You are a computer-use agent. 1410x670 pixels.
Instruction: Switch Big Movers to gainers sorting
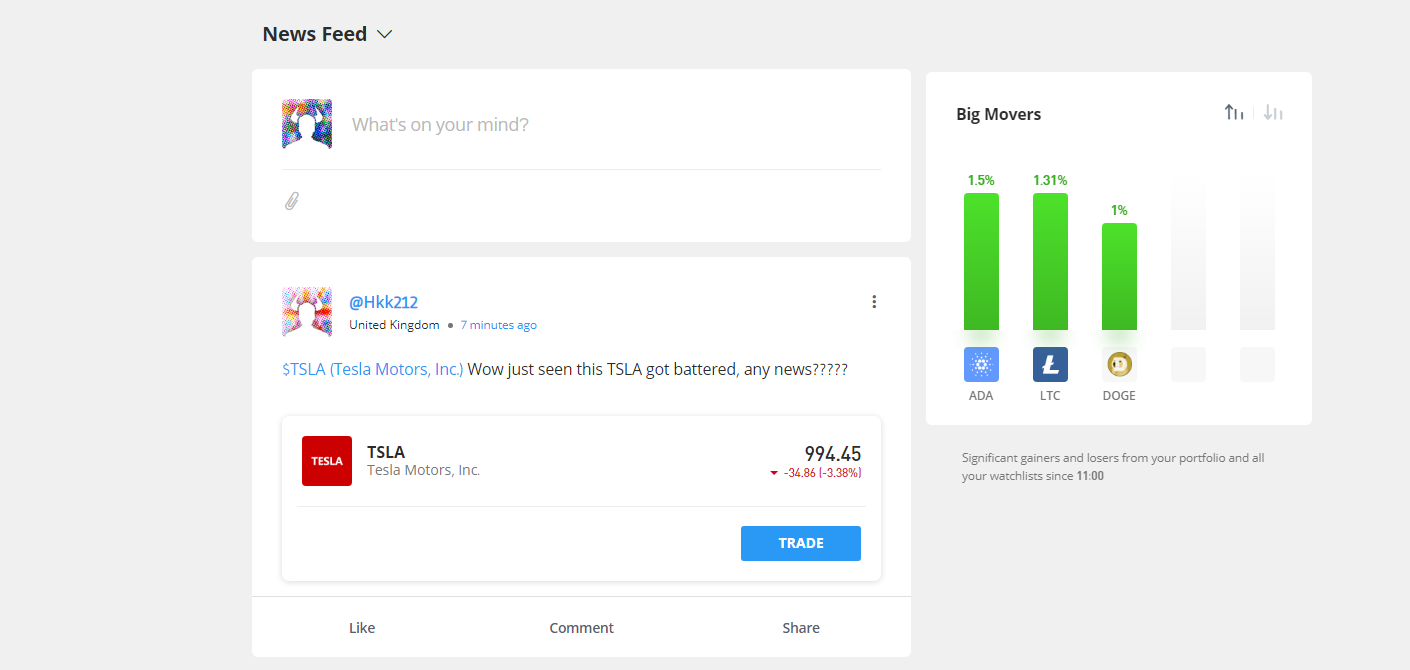[1234, 113]
